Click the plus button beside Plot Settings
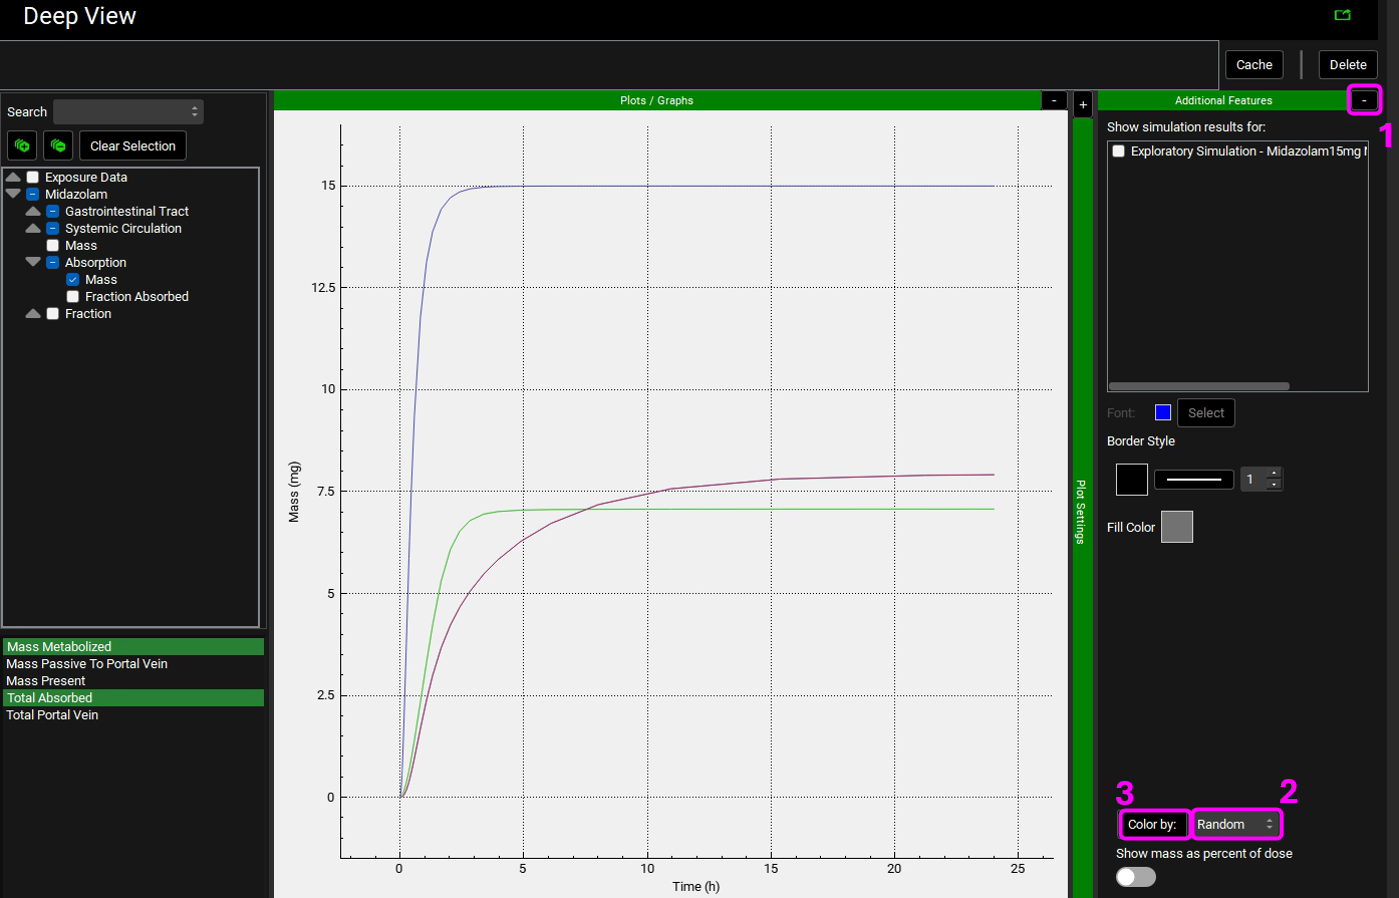The width and height of the screenshot is (1399, 898). point(1082,105)
